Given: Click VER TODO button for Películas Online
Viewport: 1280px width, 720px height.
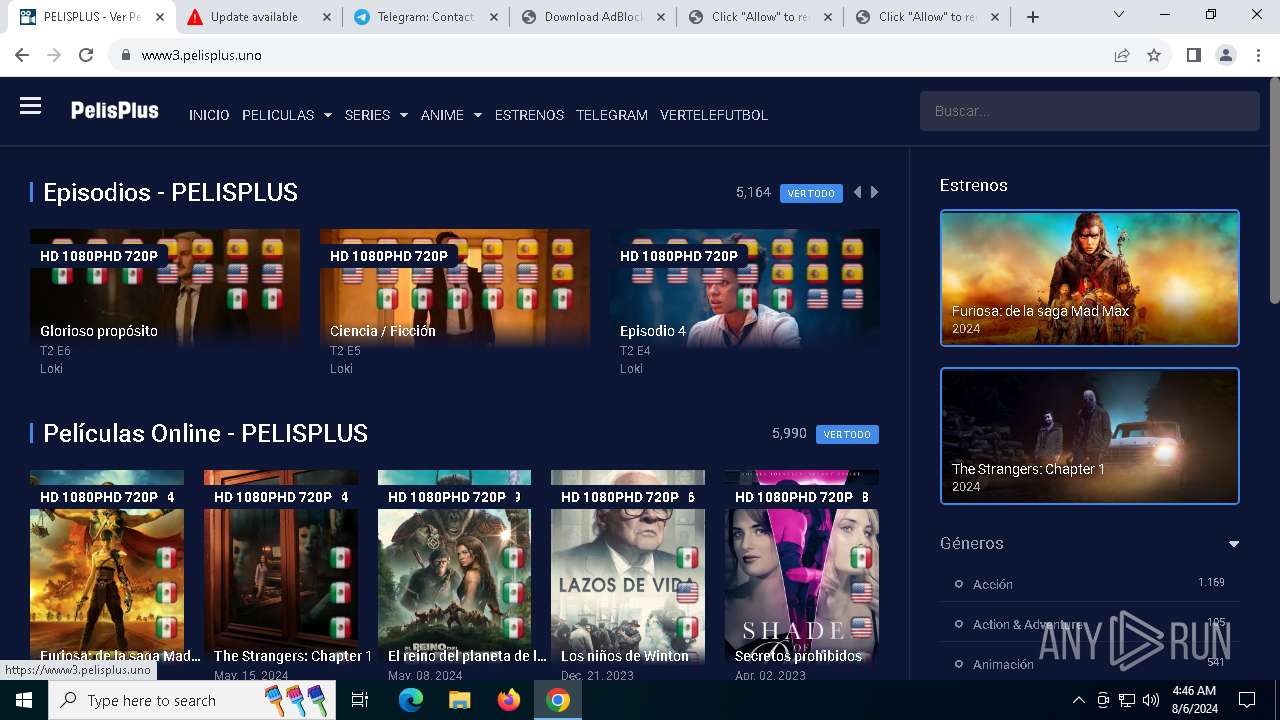Looking at the screenshot, I should click(847, 434).
